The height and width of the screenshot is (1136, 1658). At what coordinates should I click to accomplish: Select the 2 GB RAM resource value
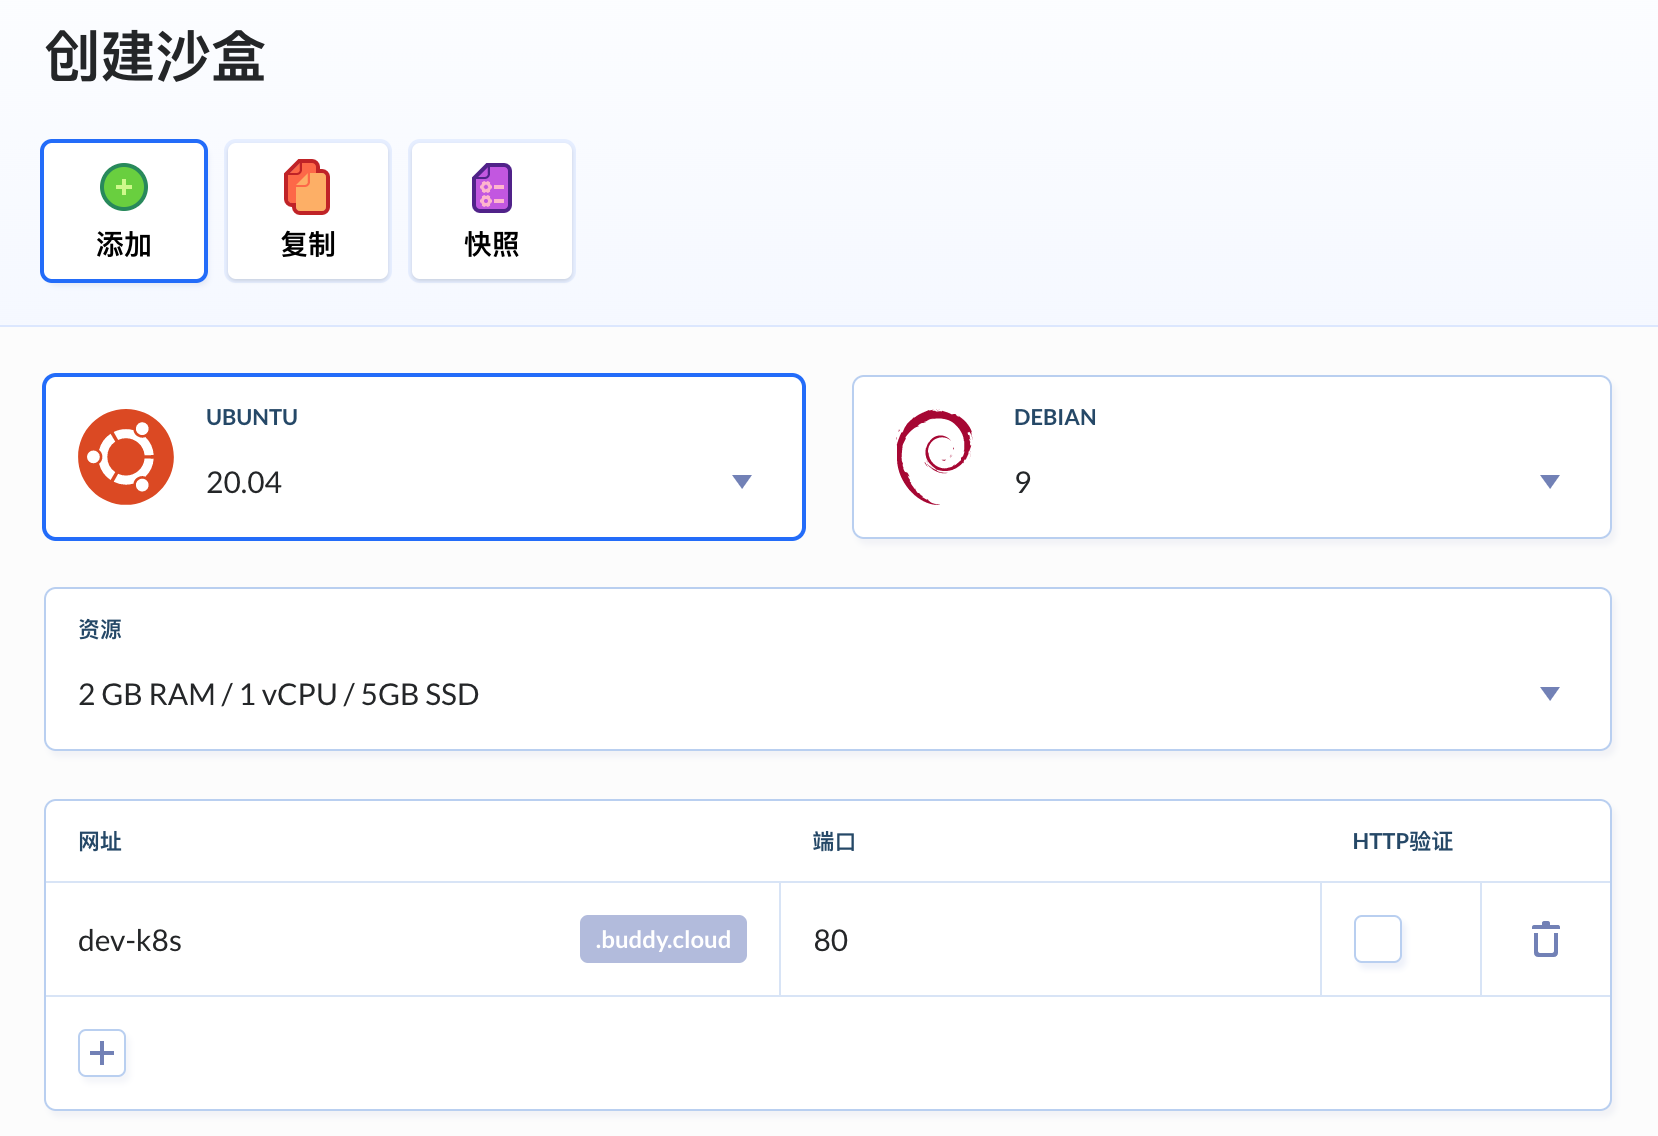pyautogui.click(x=279, y=694)
